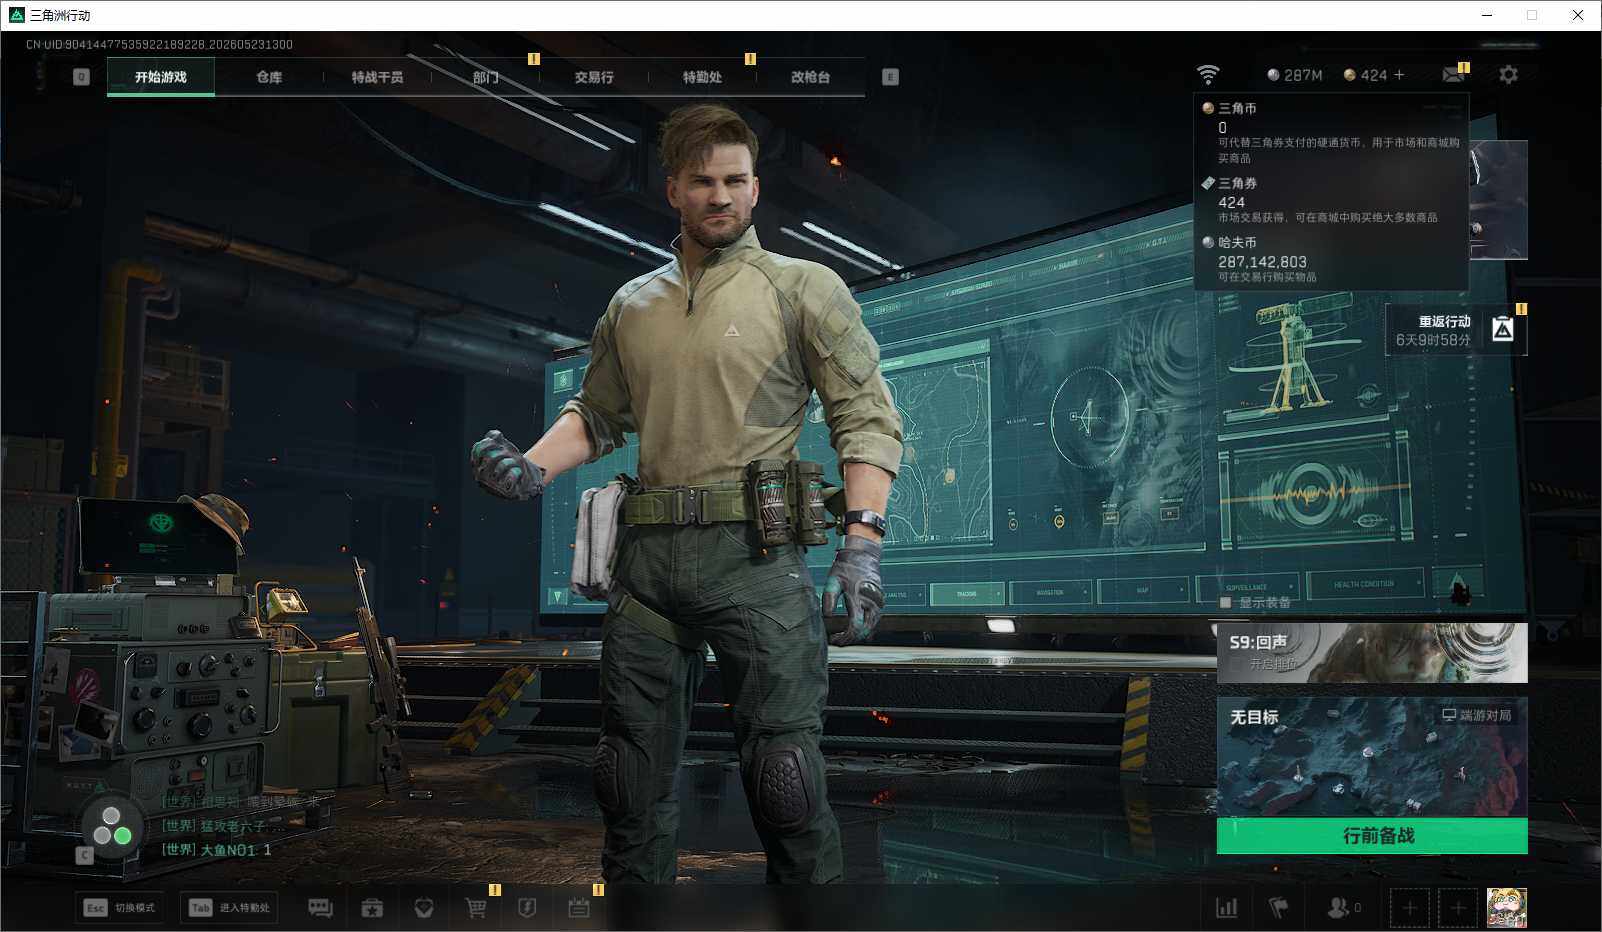Check the network signal icon
Viewport: 1602px width, 932px height.
click(x=1208, y=75)
